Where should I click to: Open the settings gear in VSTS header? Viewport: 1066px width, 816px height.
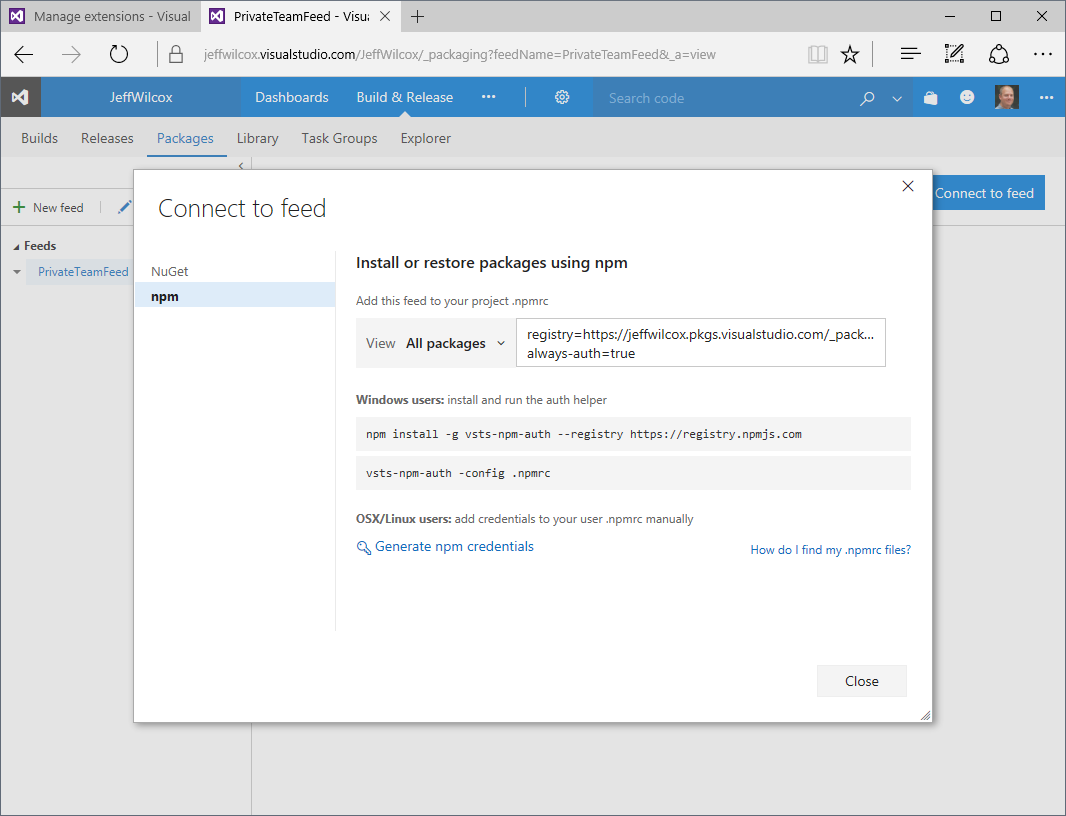click(x=562, y=97)
